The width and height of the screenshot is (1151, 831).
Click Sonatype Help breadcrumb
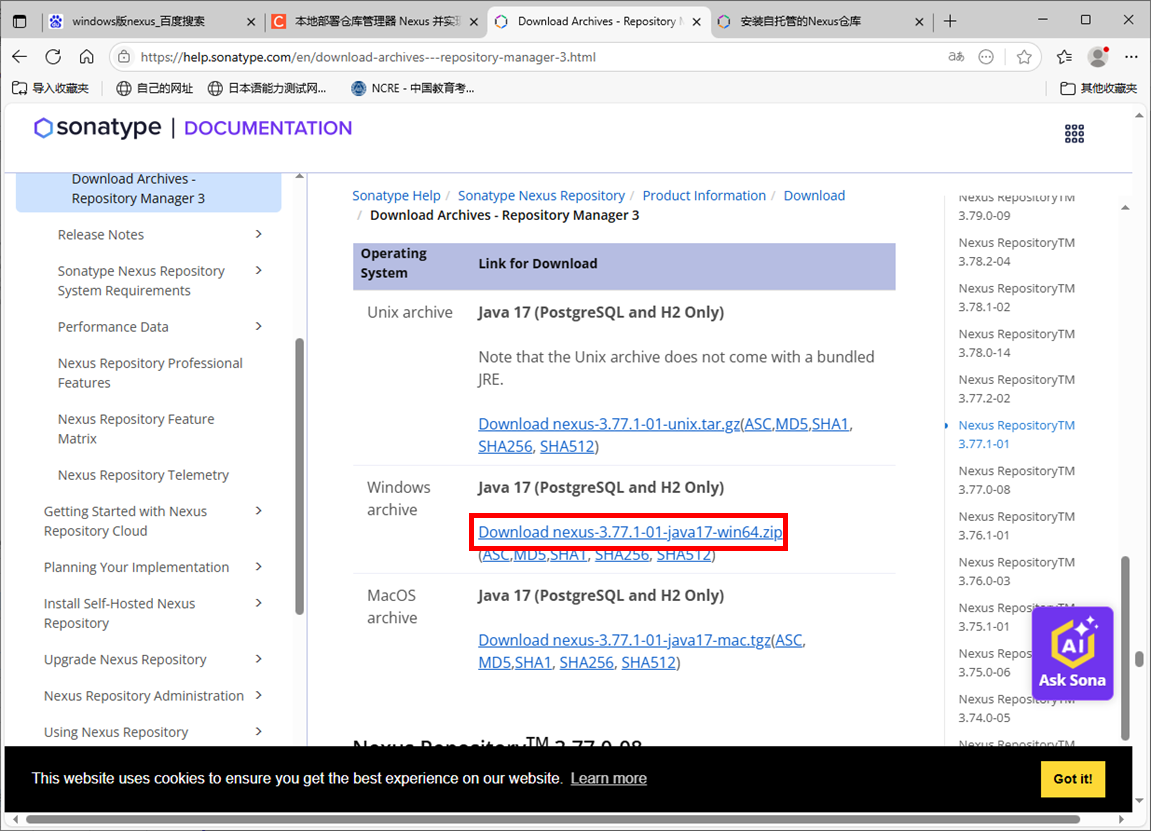tap(396, 195)
